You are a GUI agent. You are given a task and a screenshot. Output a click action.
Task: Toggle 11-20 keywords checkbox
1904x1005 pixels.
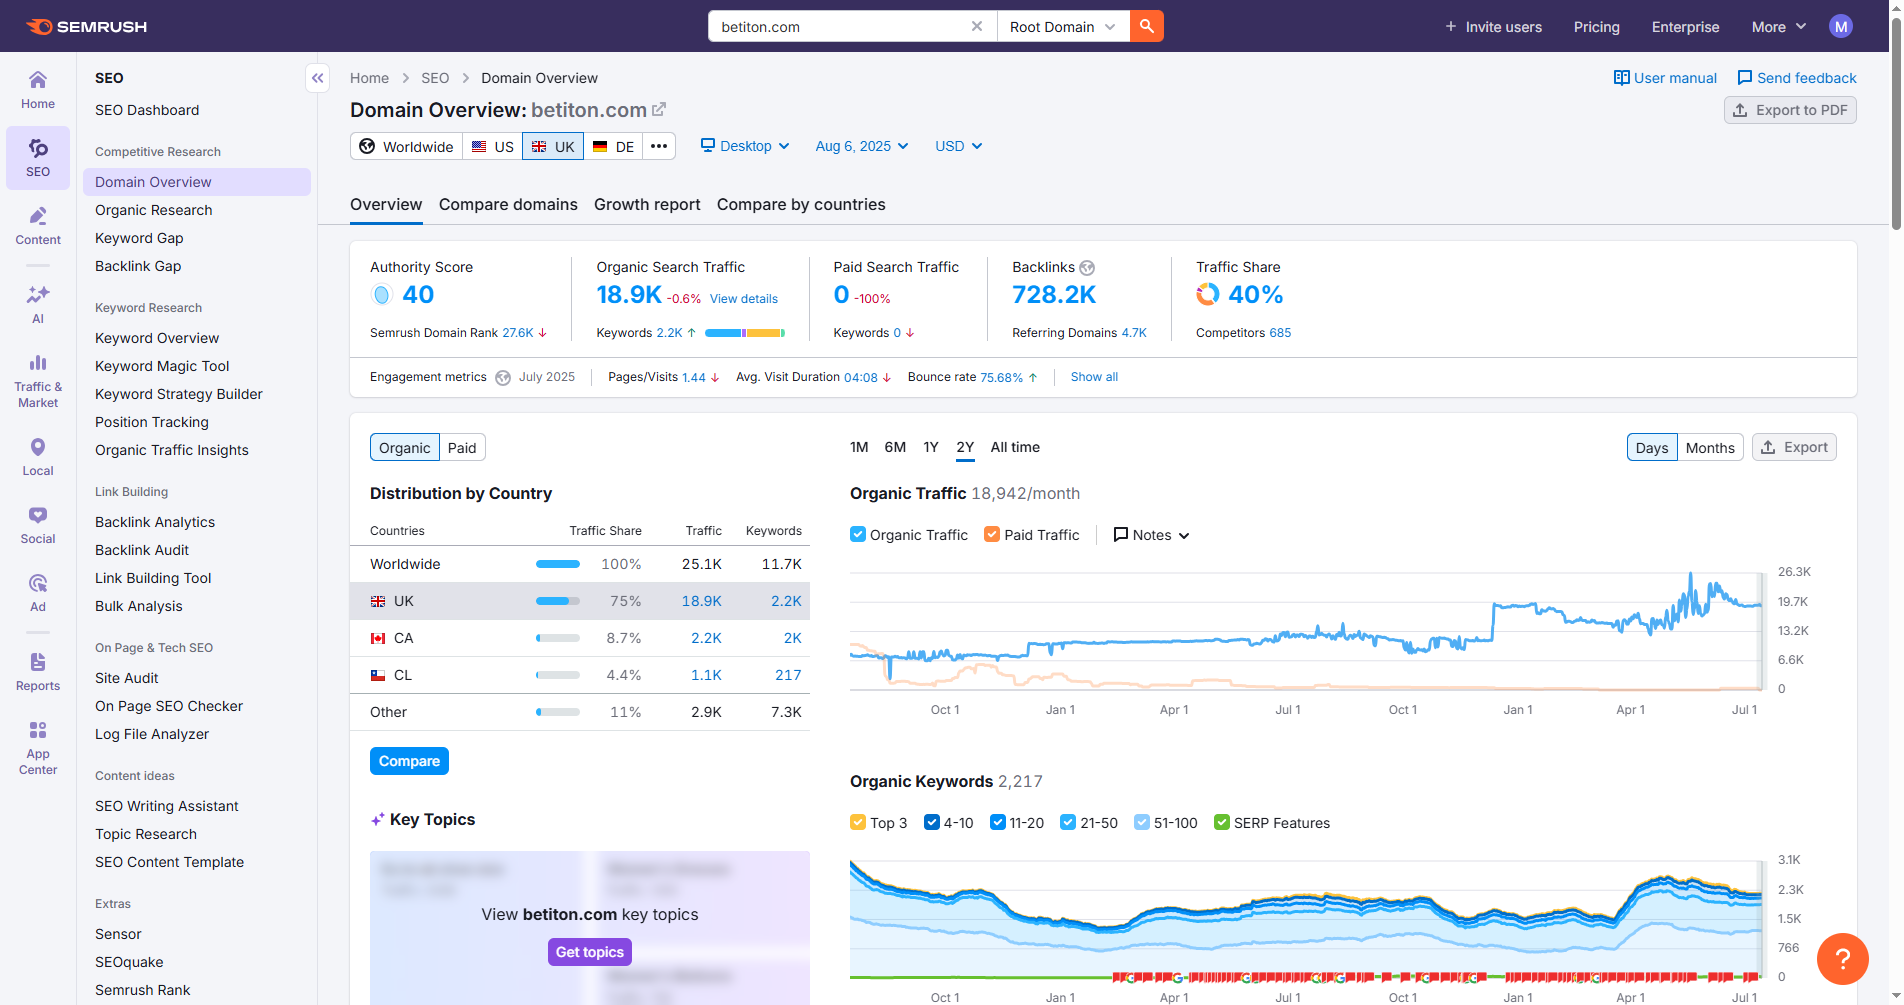pos(997,822)
